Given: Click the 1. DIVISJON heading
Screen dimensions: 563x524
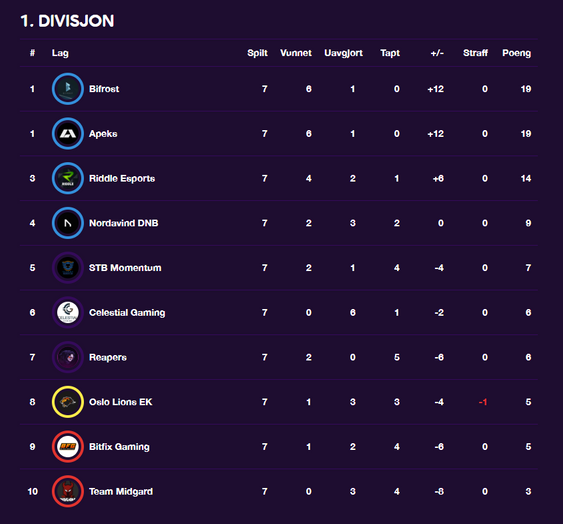Looking at the screenshot, I should pyautogui.click(x=68, y=21).
